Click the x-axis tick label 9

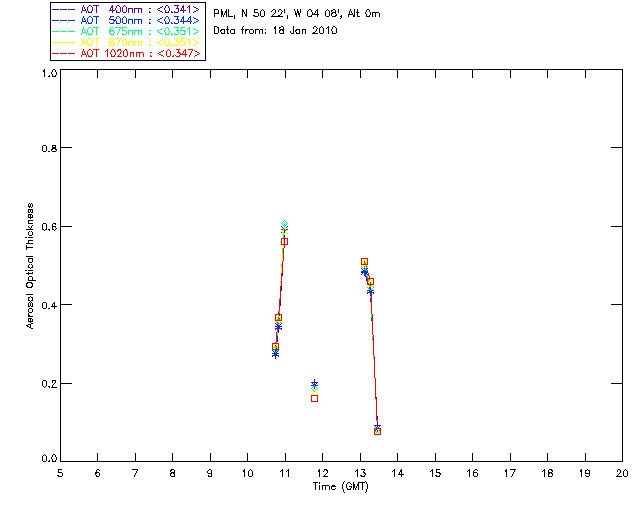[210, 473]
